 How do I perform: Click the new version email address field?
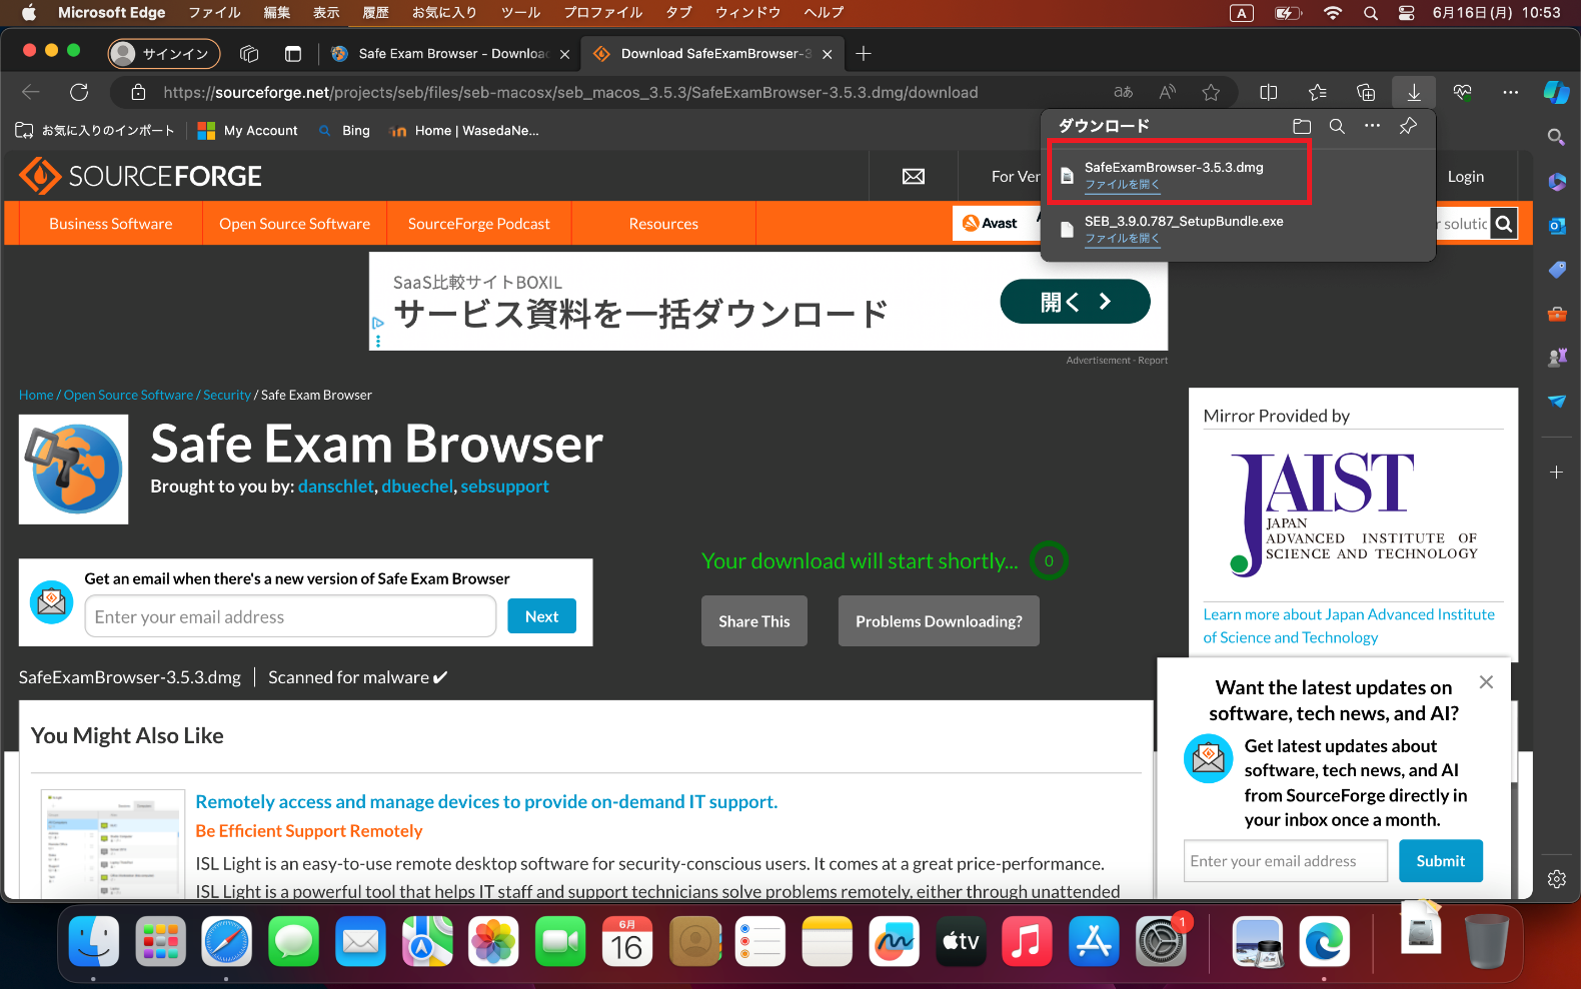point(290,616)
